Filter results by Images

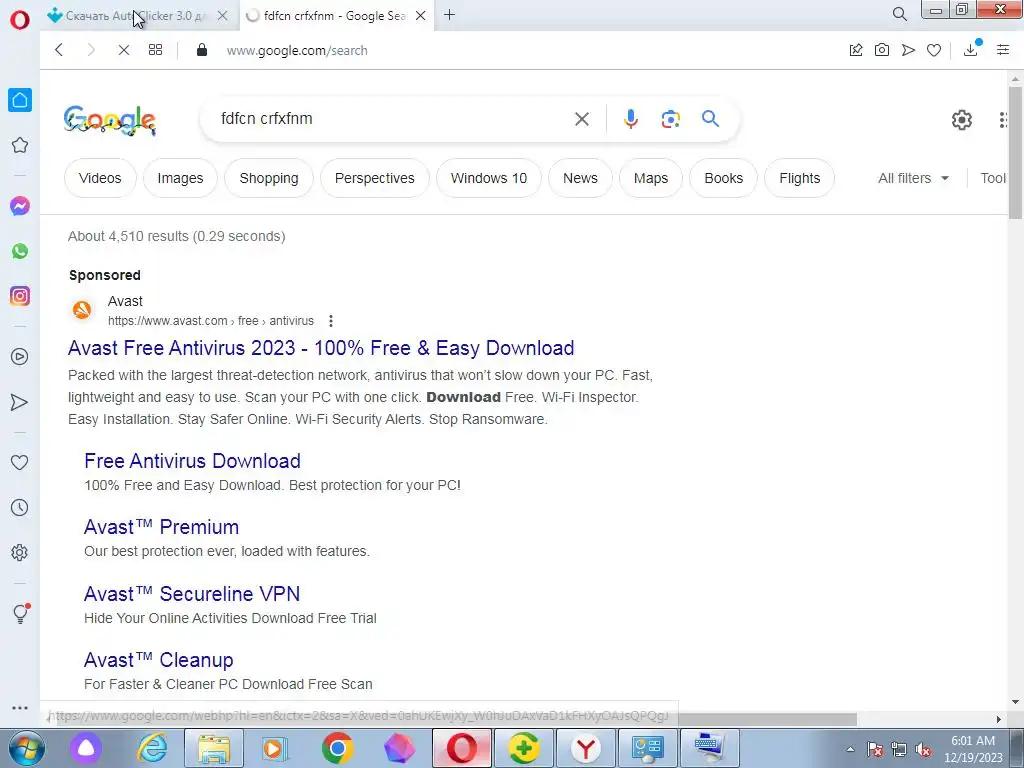(180, 178)
